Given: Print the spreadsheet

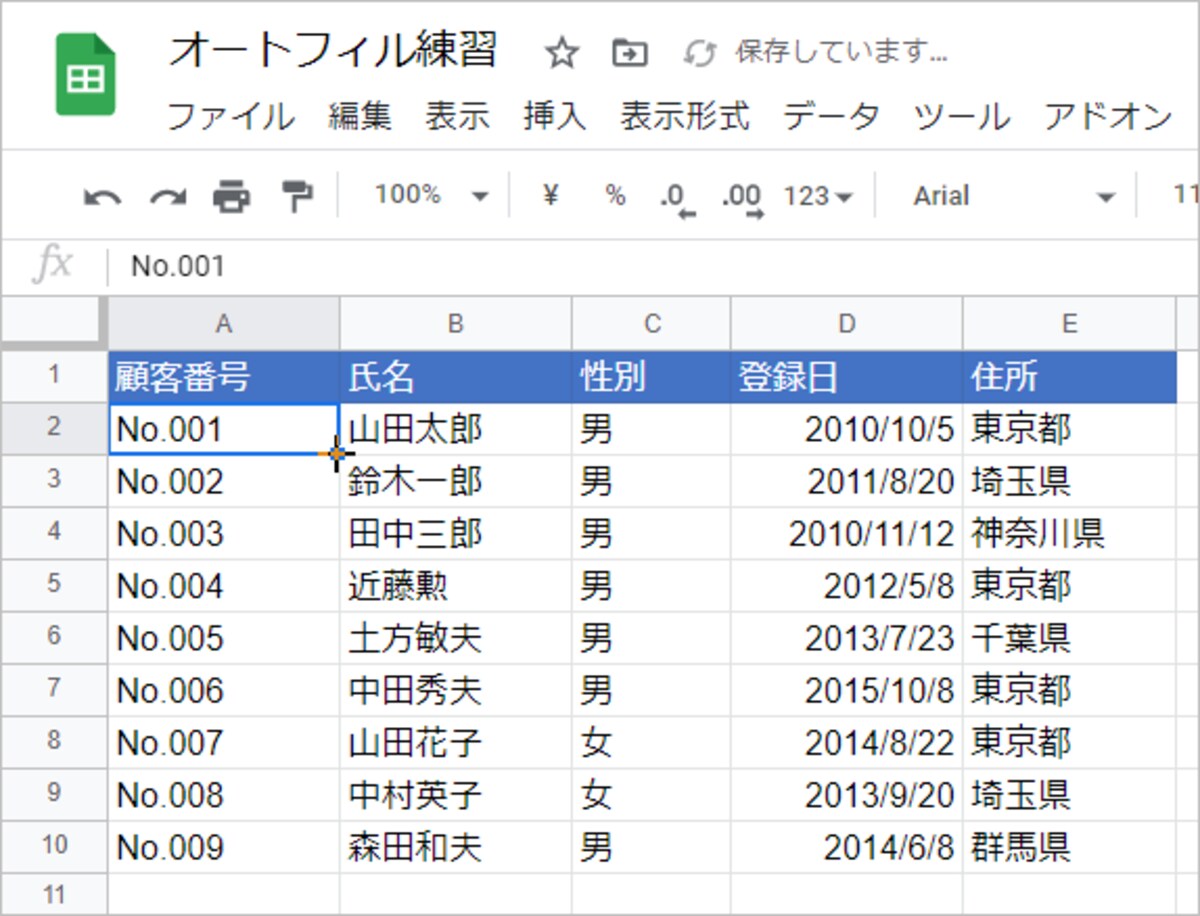Looking at the screenshot, I should (231, 196).
